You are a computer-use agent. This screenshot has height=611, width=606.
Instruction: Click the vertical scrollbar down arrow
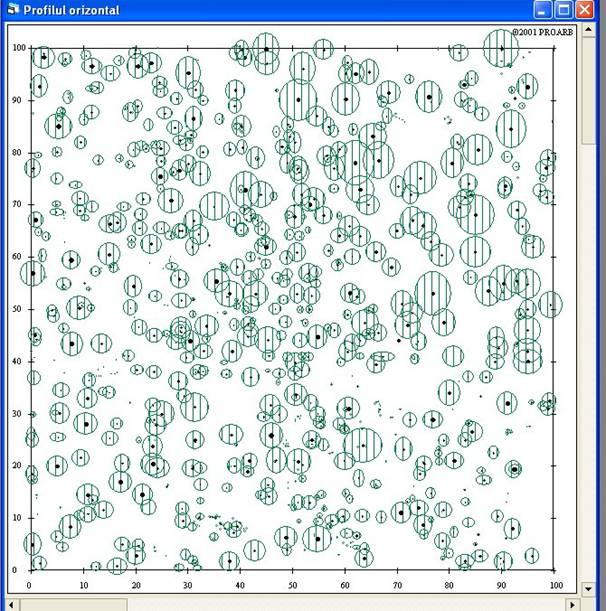pyautogui.click(x=588, y=588)
